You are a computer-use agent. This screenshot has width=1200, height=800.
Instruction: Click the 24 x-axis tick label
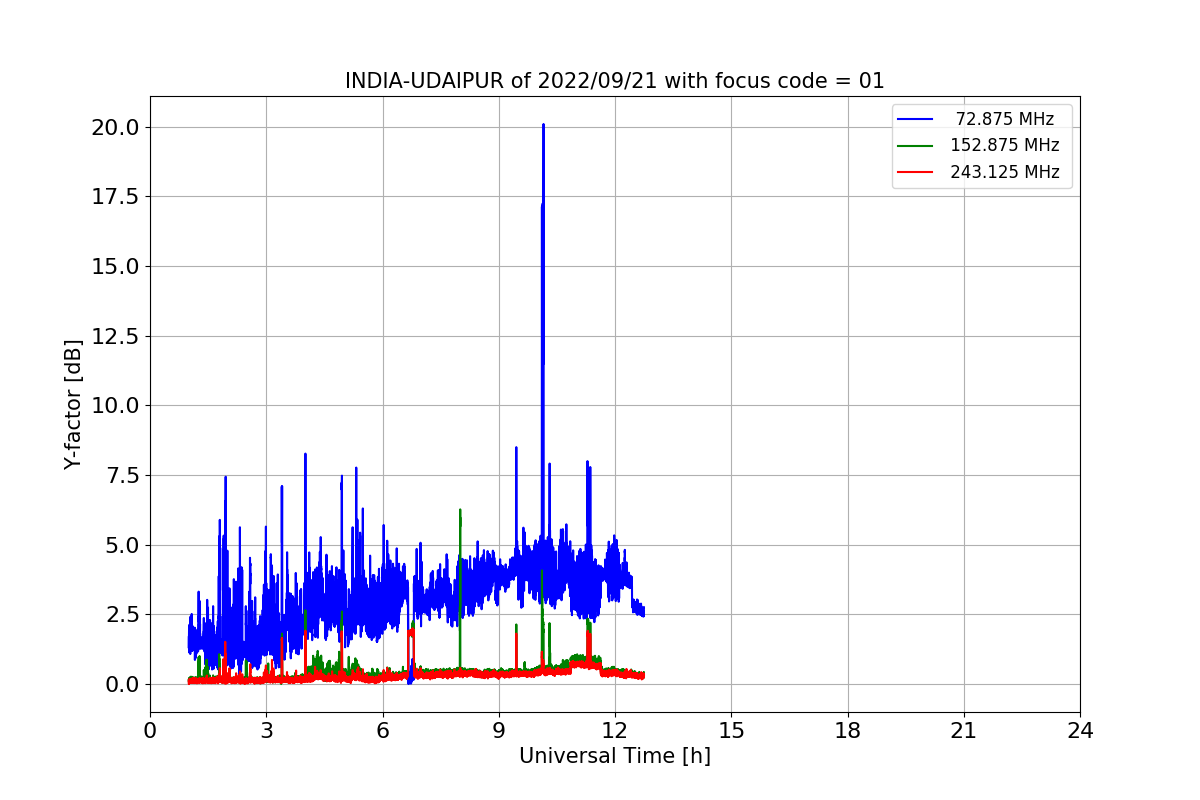[1080, 731]
